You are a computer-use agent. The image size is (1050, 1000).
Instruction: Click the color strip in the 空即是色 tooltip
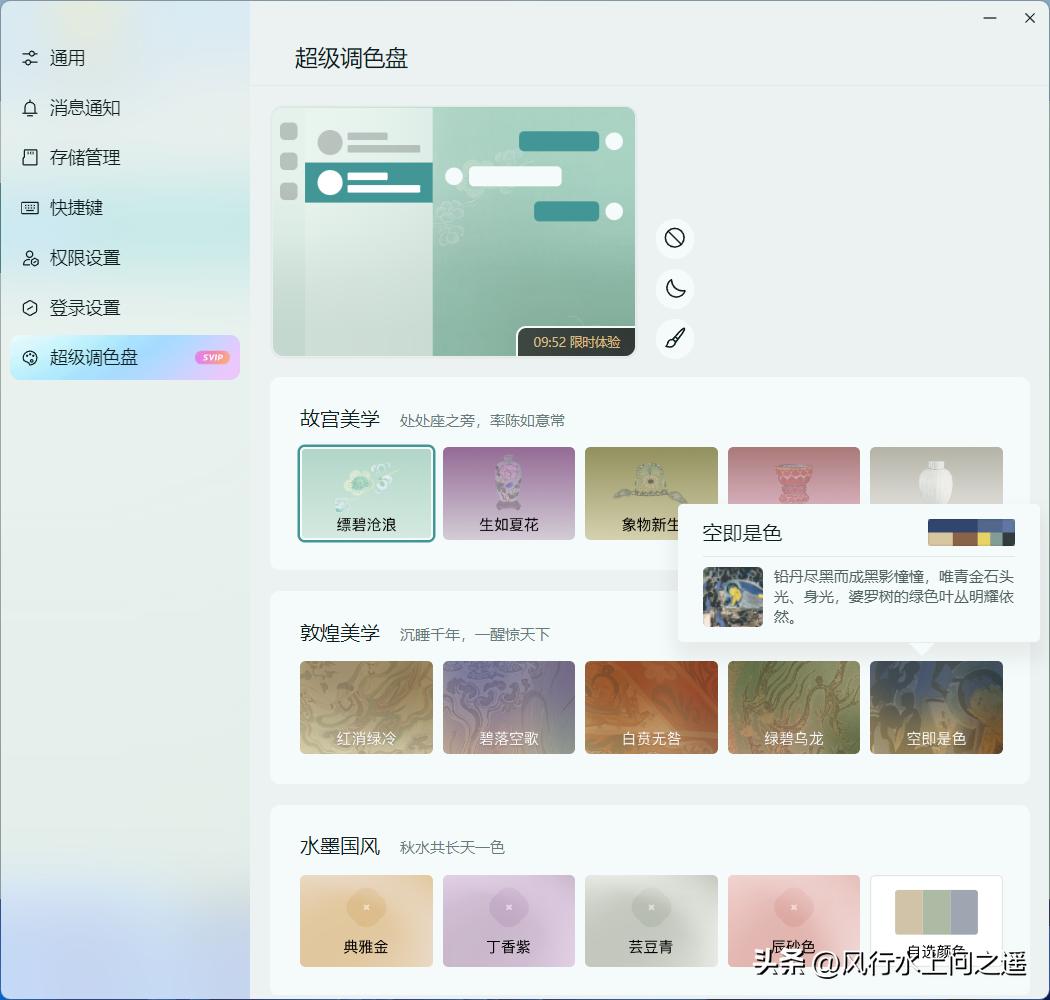click(x=972, y=532)
